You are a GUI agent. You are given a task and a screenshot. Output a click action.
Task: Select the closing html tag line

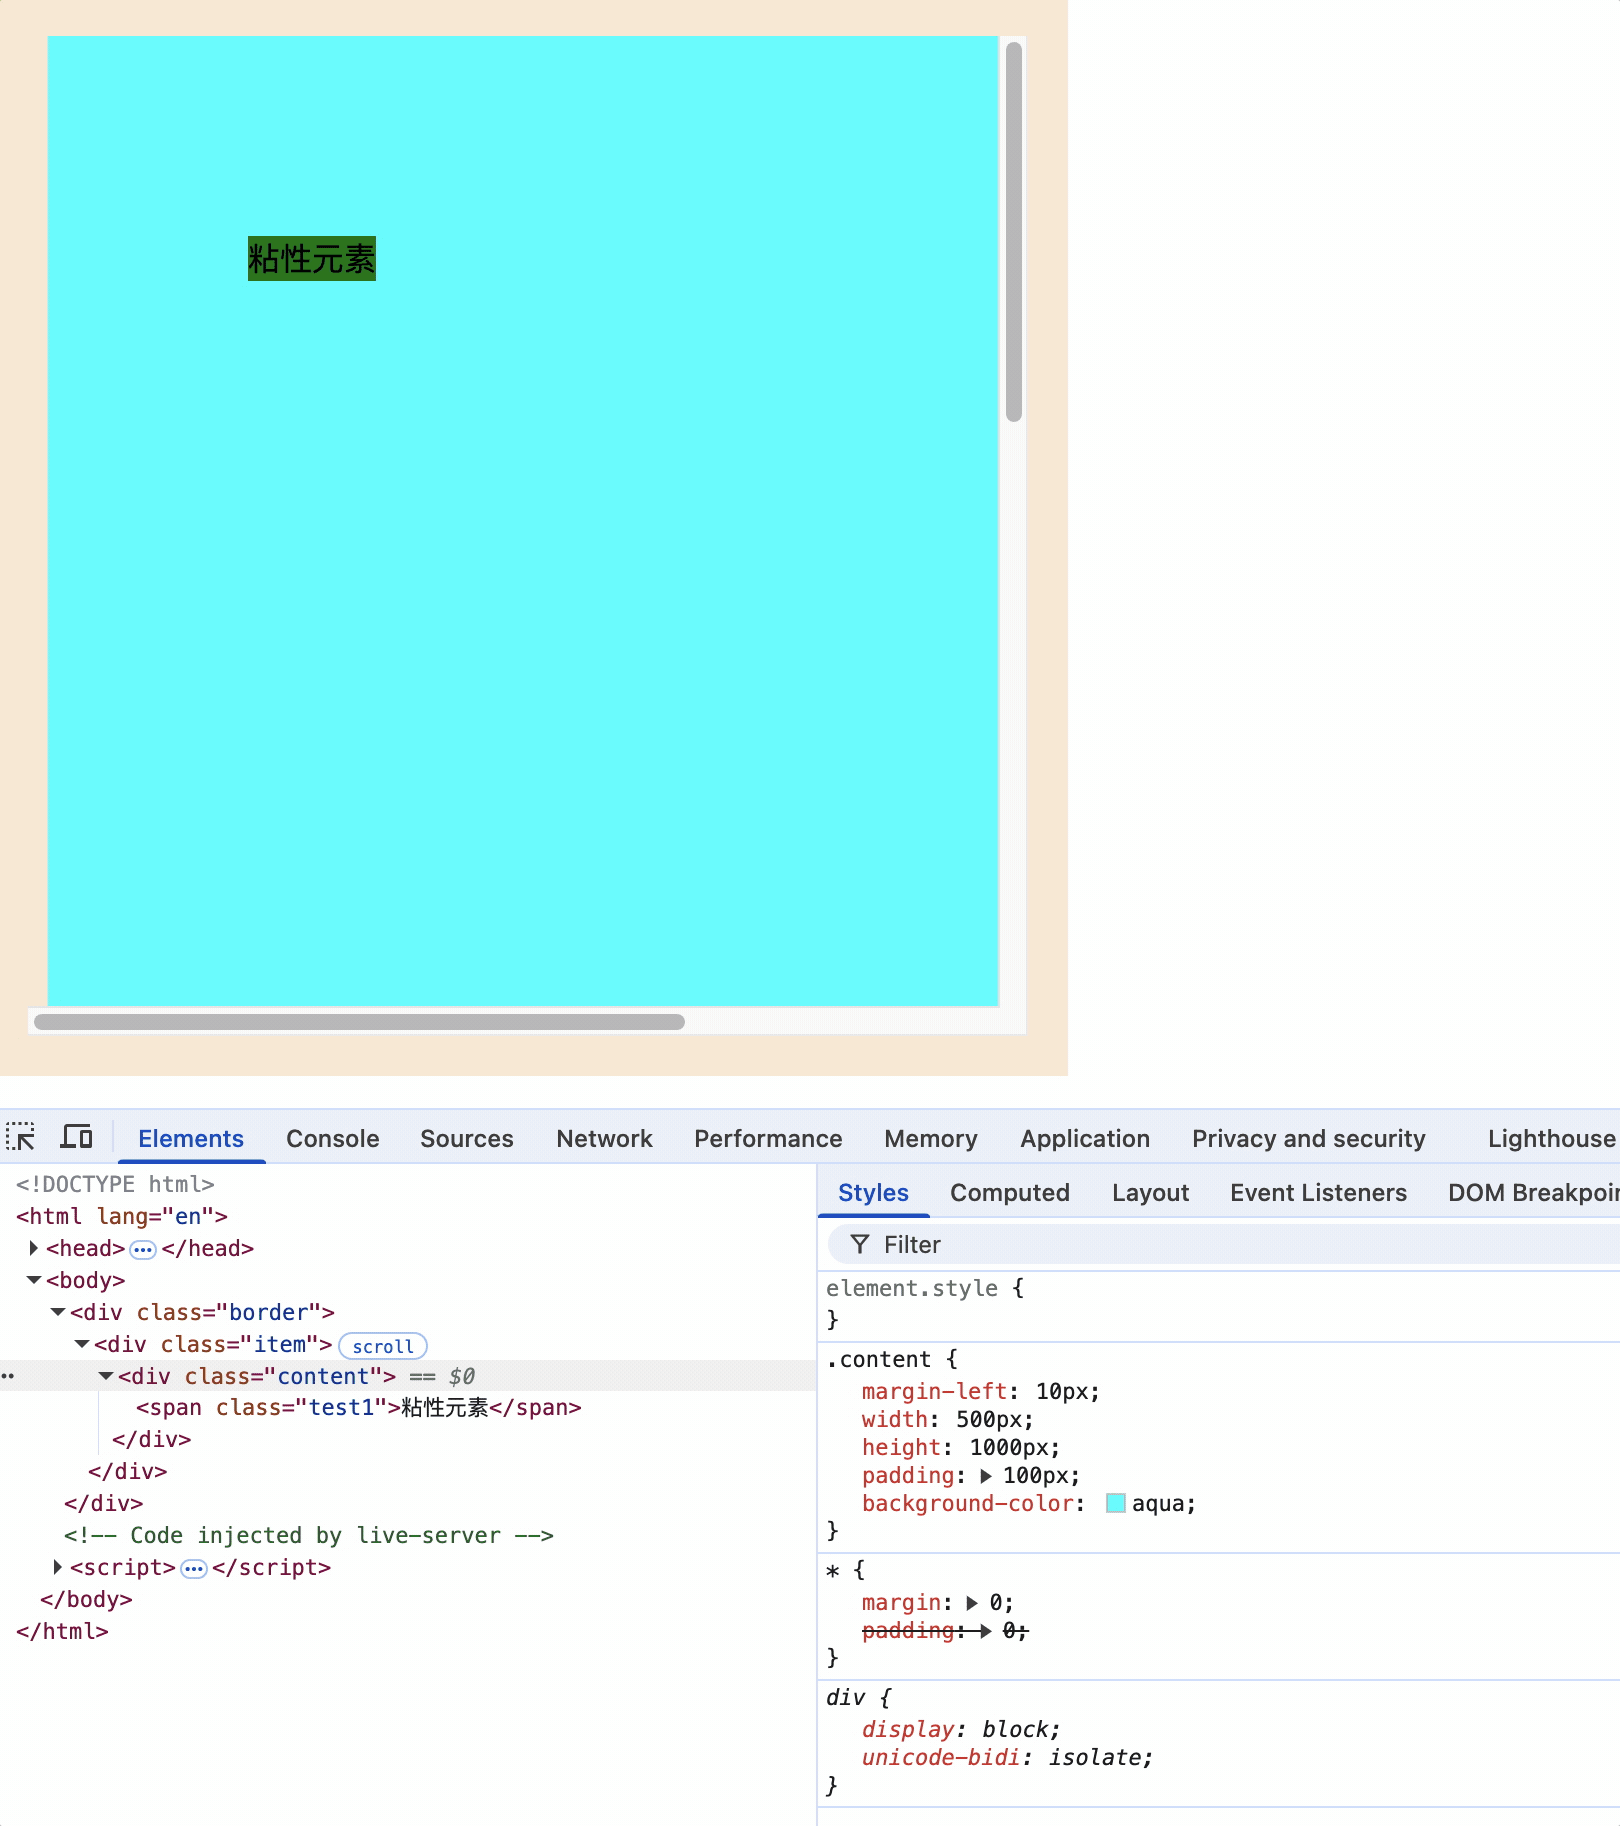coord(62,1631)
